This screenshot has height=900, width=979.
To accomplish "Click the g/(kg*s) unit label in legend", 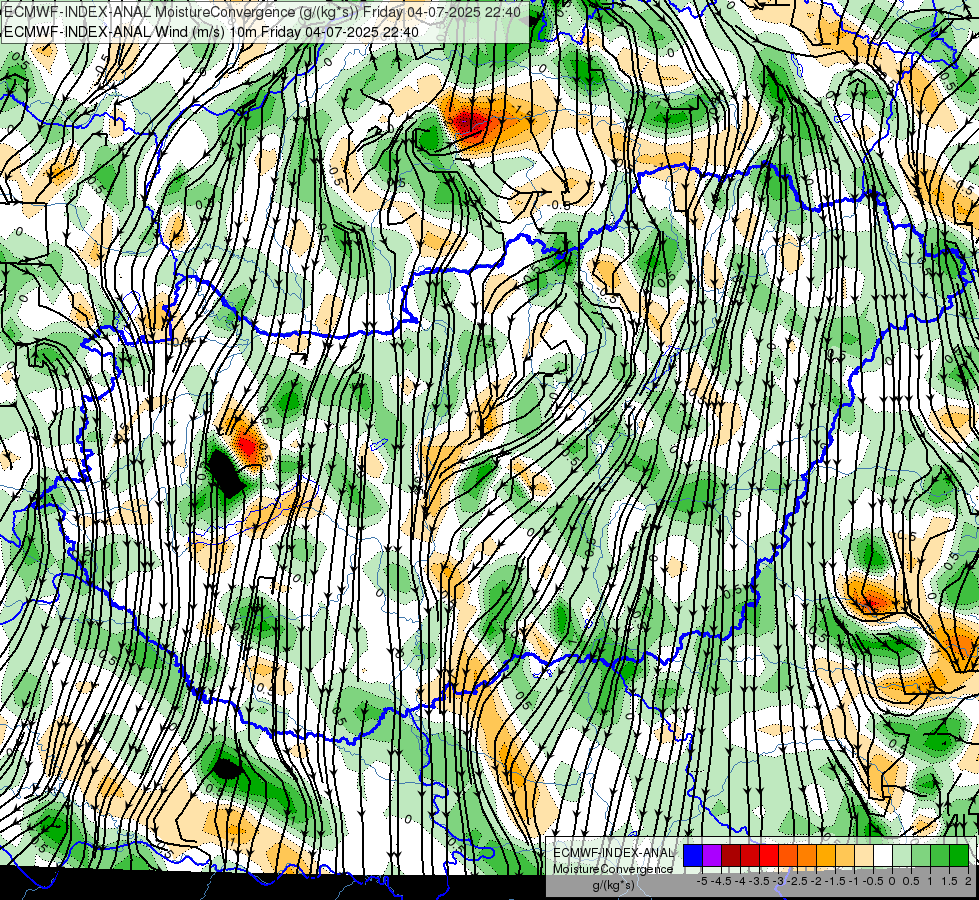I will click(613, 886).
